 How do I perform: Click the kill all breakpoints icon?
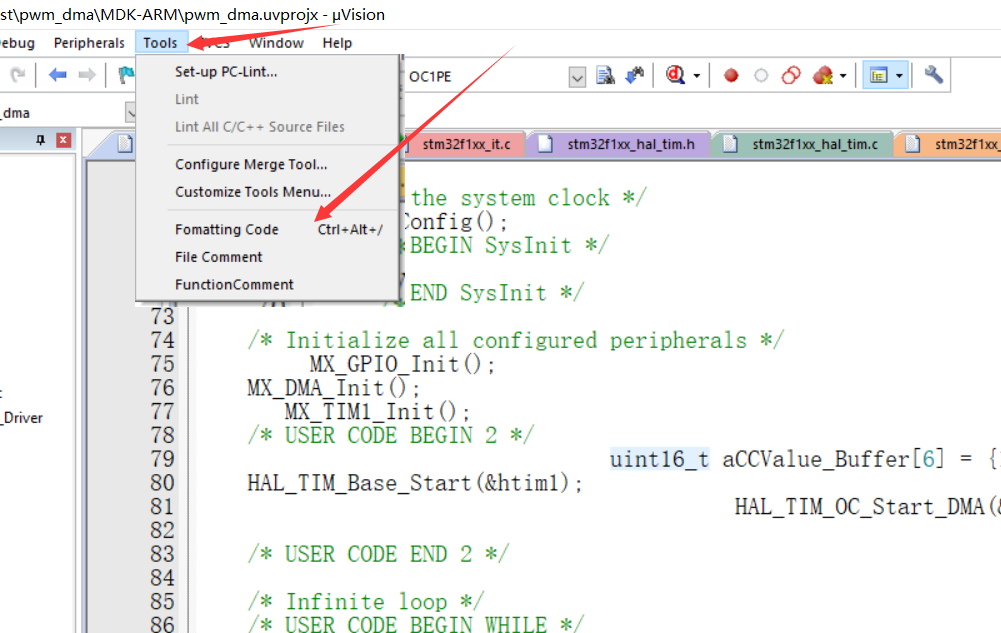tap(823, 75)
